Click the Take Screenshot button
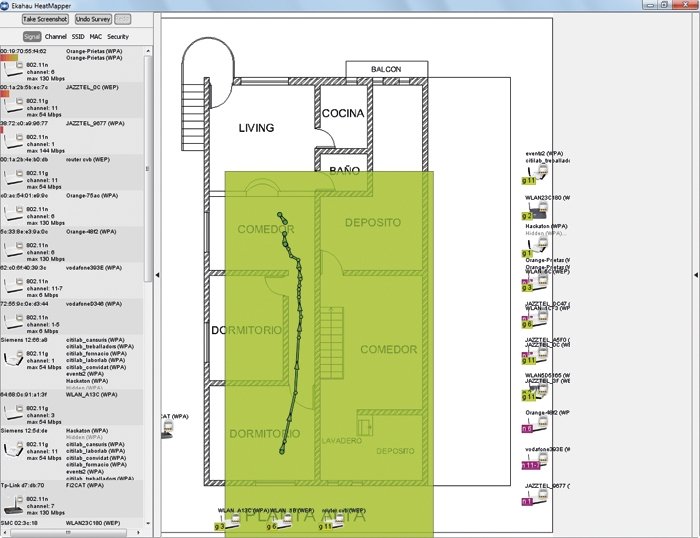The height and width of the screenshot is (538, 700). (x=45, y=19)
